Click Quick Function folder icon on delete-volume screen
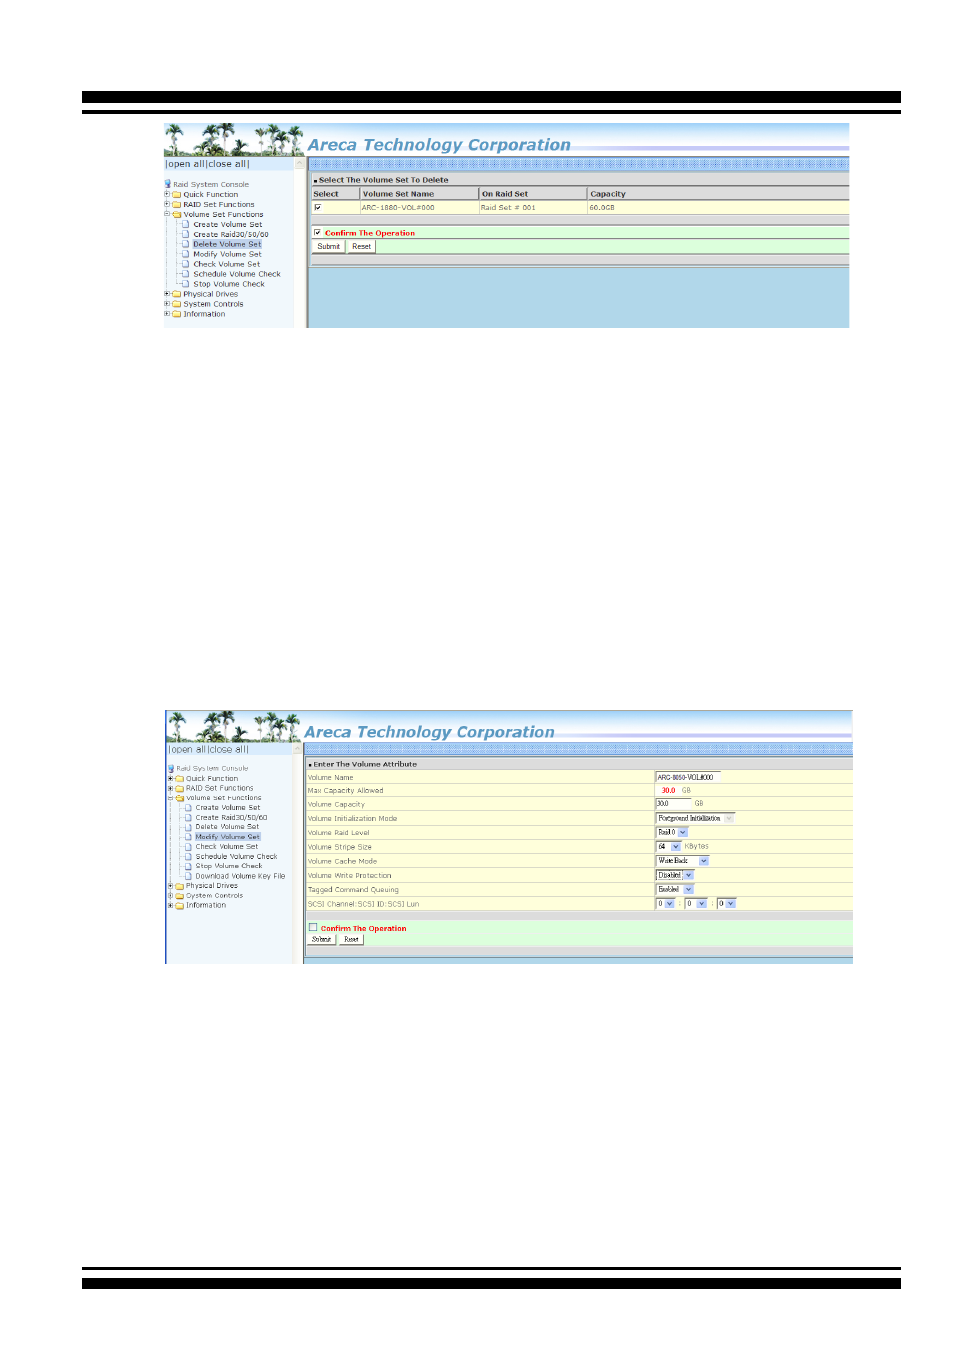Viewport: 954px width, 1354px height. [177, 194]
